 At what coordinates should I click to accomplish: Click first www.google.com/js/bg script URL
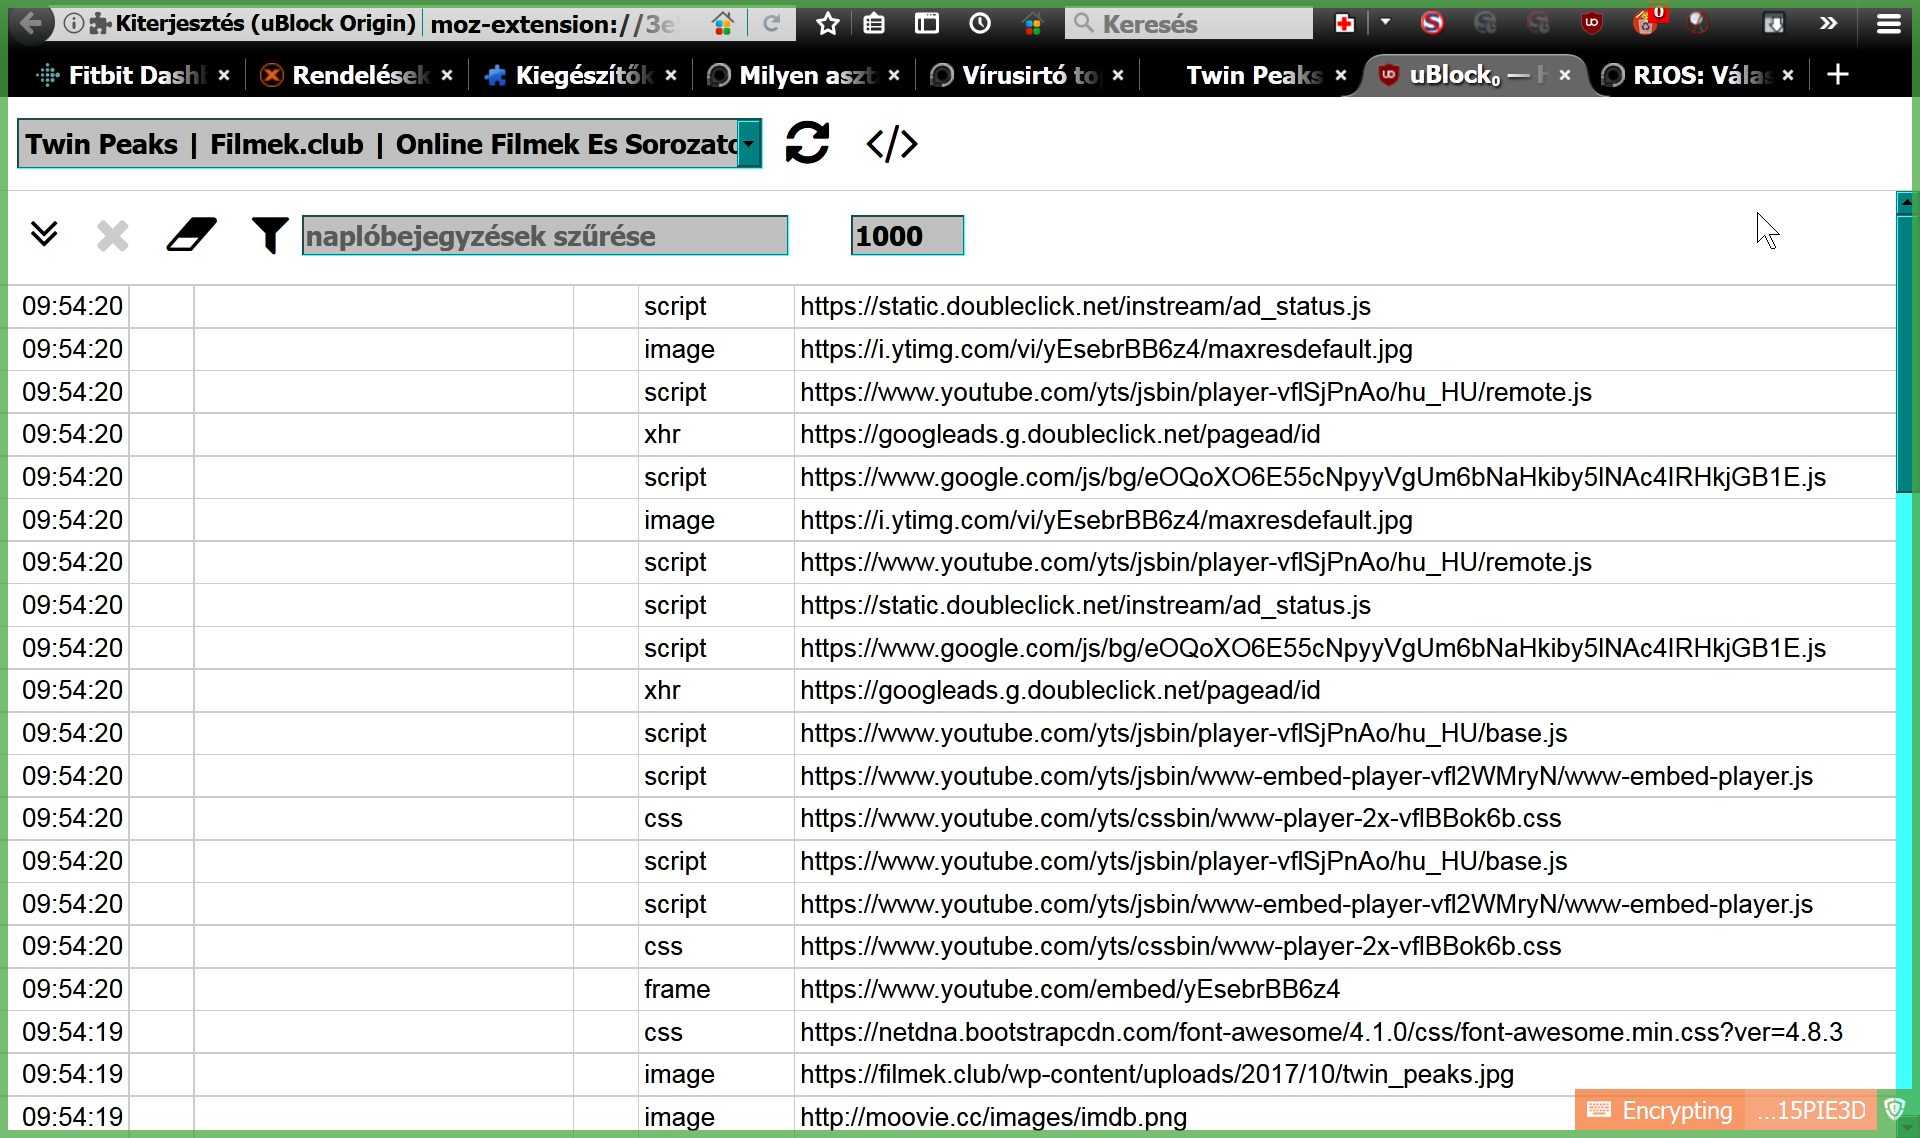[1312, 477]
